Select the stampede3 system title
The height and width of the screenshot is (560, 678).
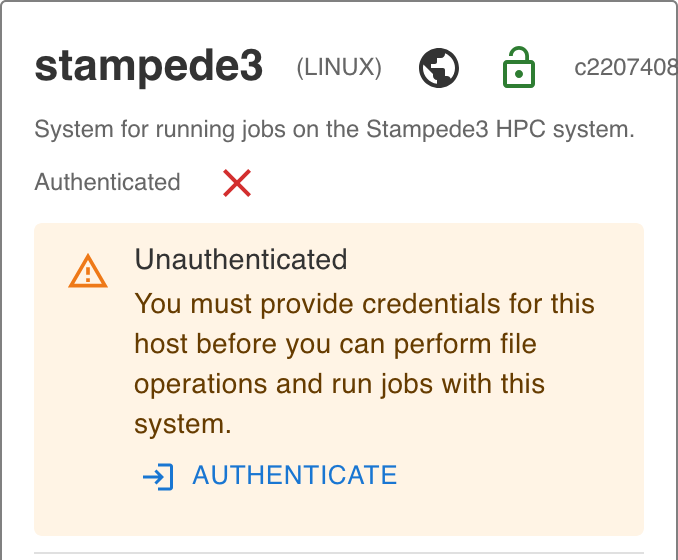(x=149, y=67)
